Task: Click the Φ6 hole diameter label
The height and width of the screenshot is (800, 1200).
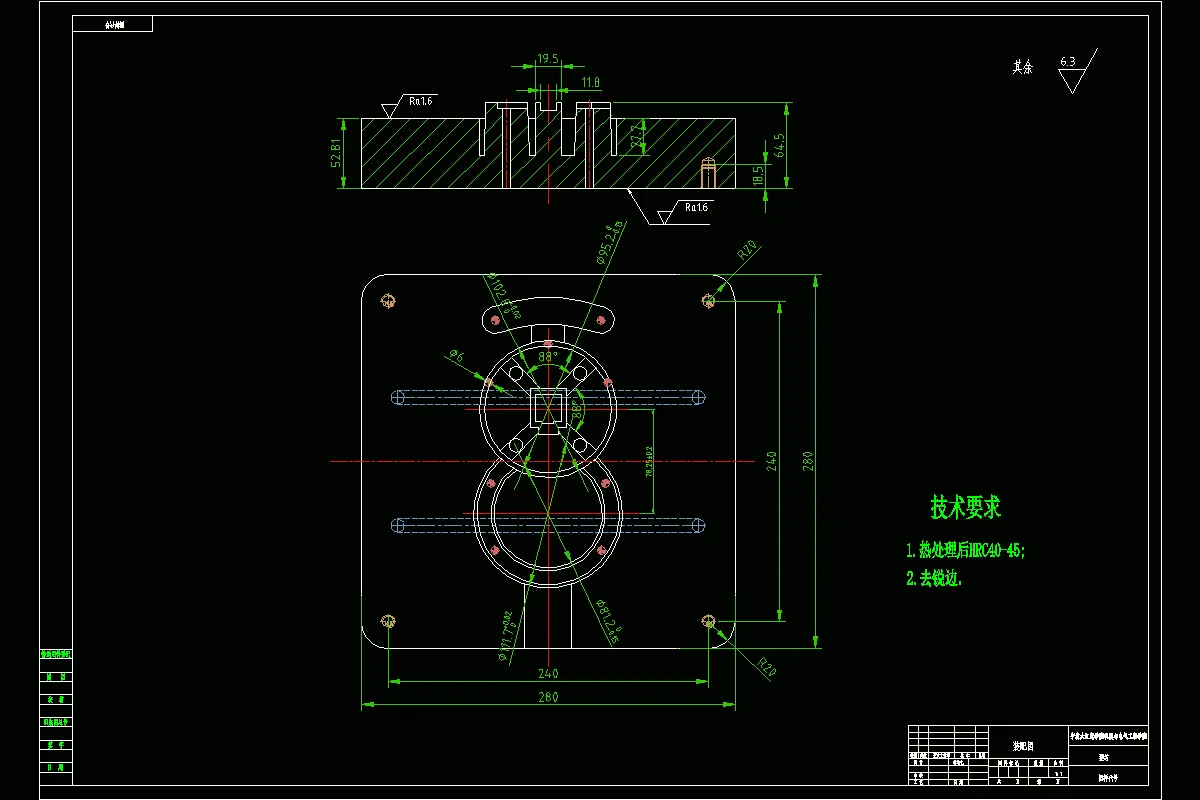Action: [455, 354]
